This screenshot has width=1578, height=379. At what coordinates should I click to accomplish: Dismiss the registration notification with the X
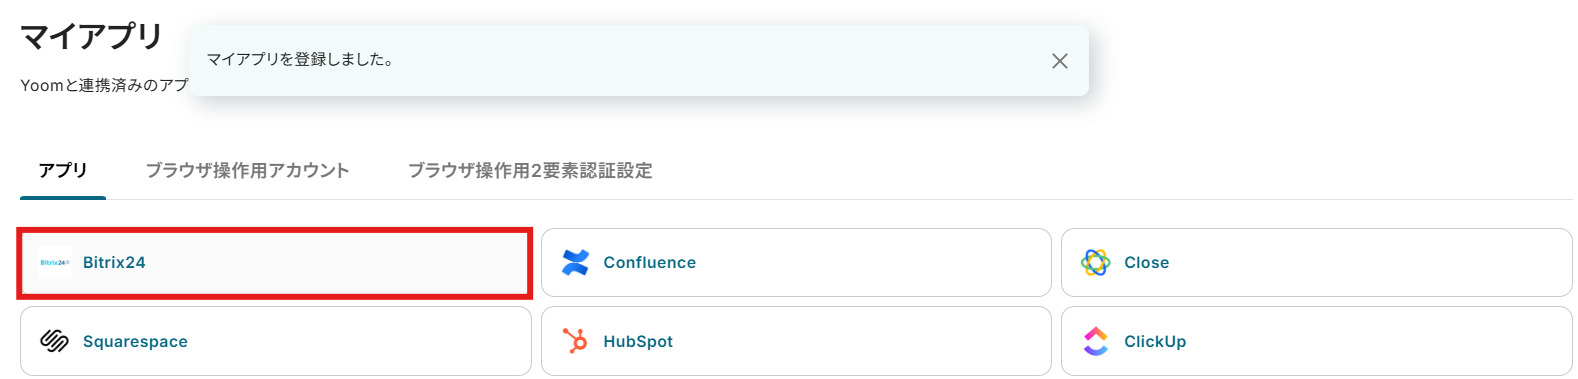pyautogui.click(x=1060, y=61)
